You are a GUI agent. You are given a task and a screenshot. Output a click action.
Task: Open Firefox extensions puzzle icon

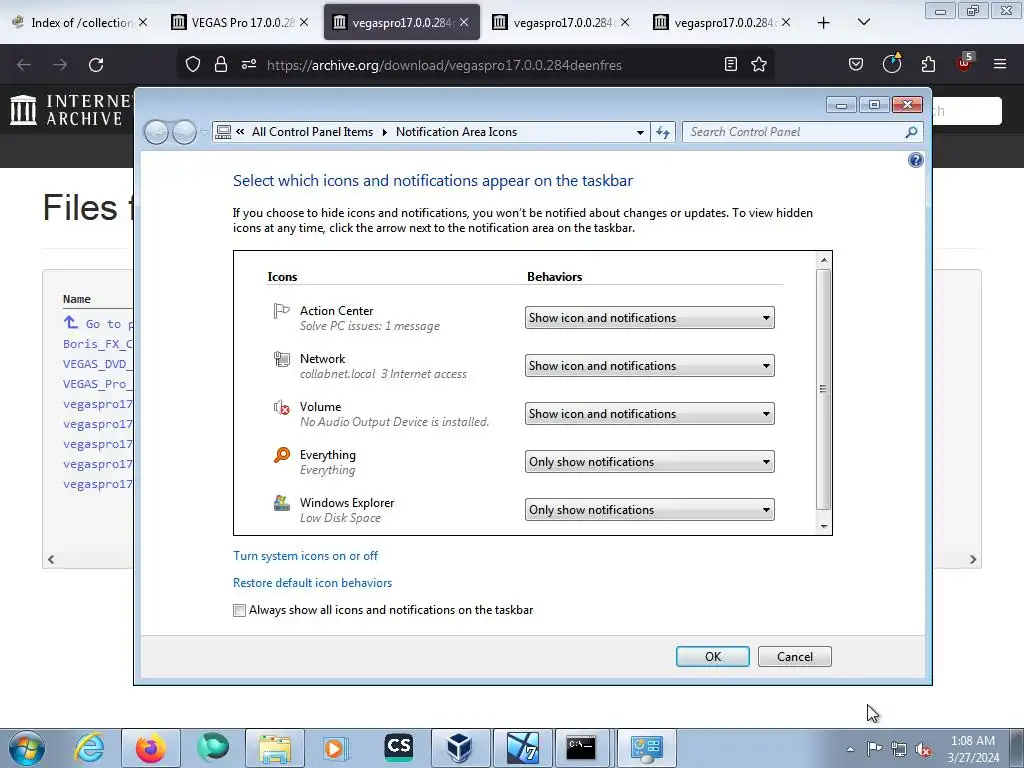tap(928, 64)
